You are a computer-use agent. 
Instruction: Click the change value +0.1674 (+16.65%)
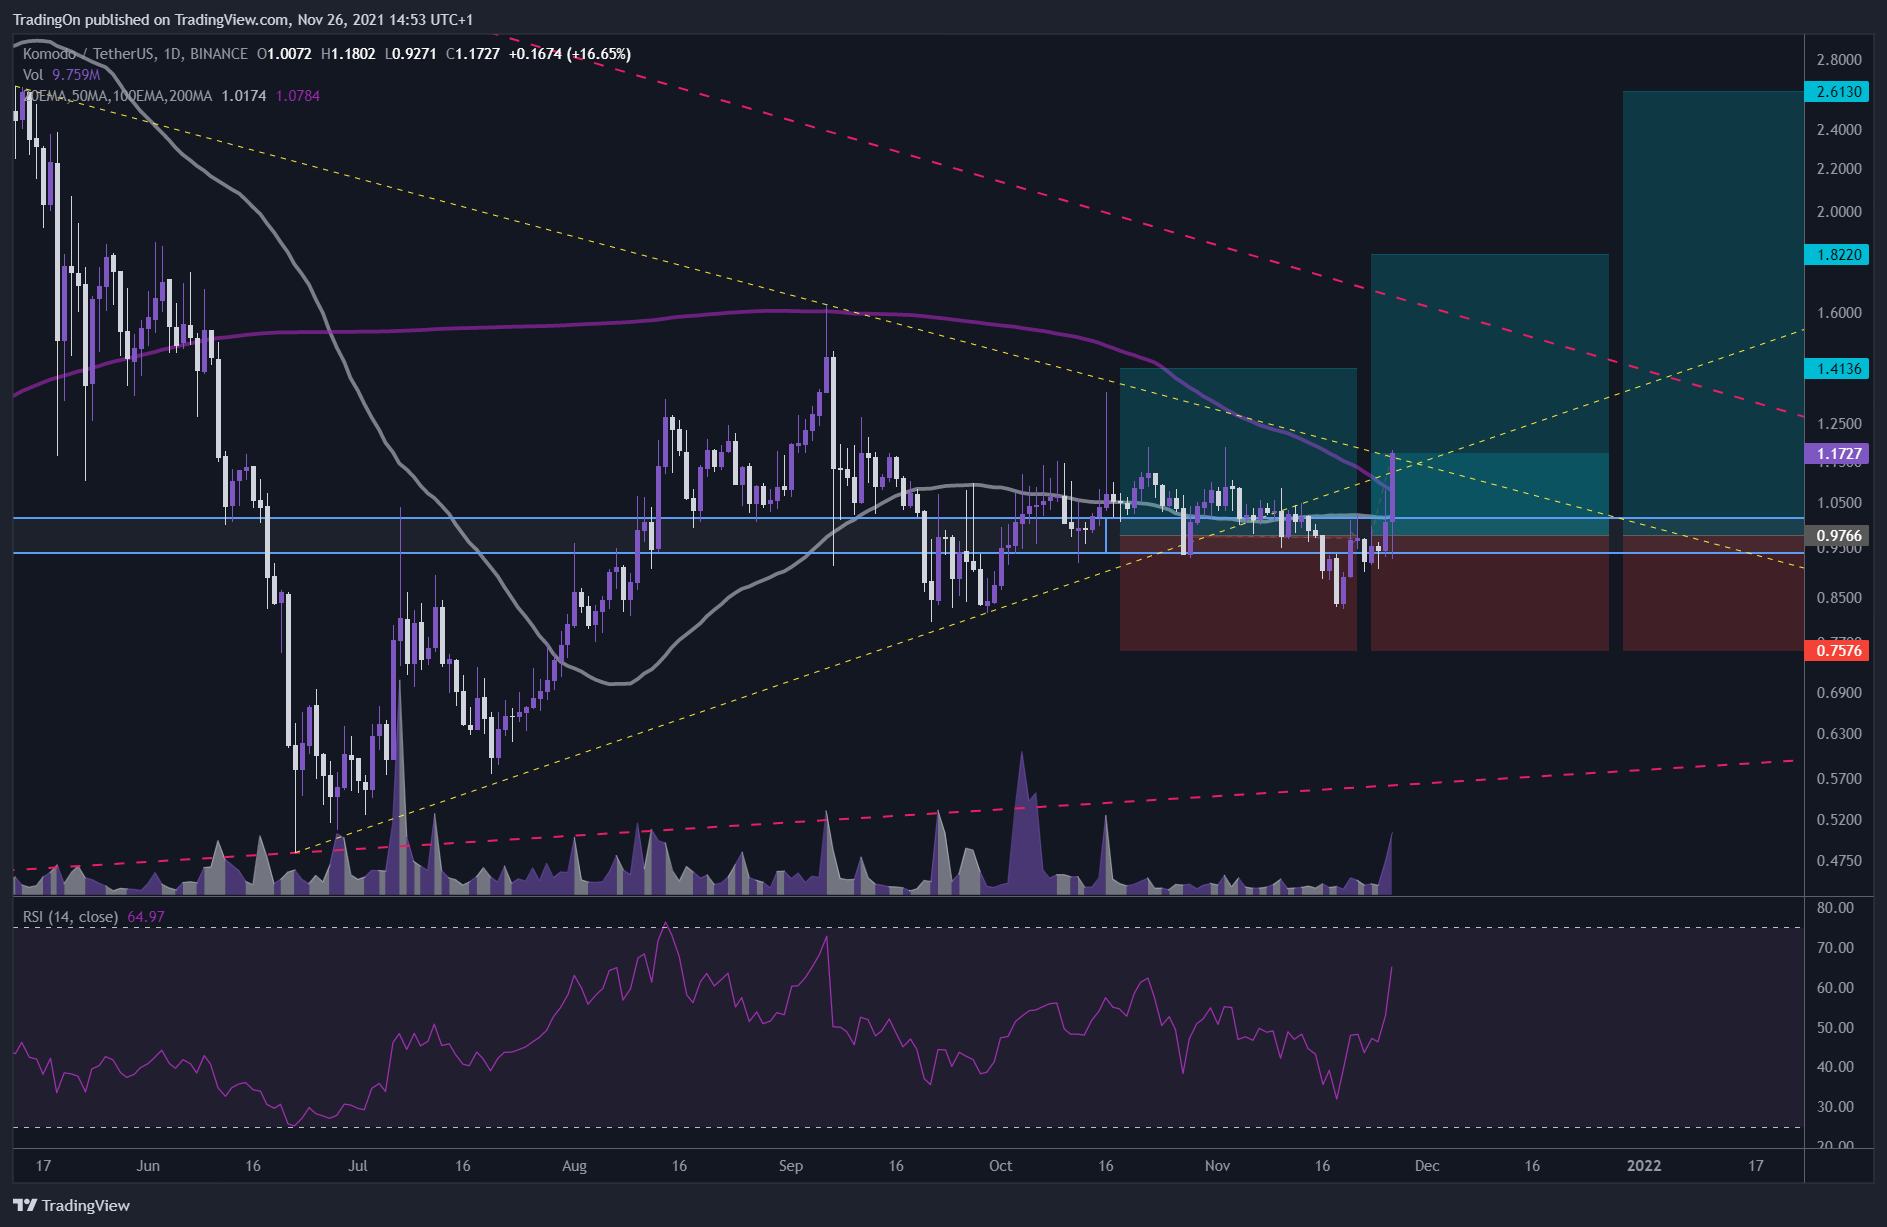click(x=570, y=54)
